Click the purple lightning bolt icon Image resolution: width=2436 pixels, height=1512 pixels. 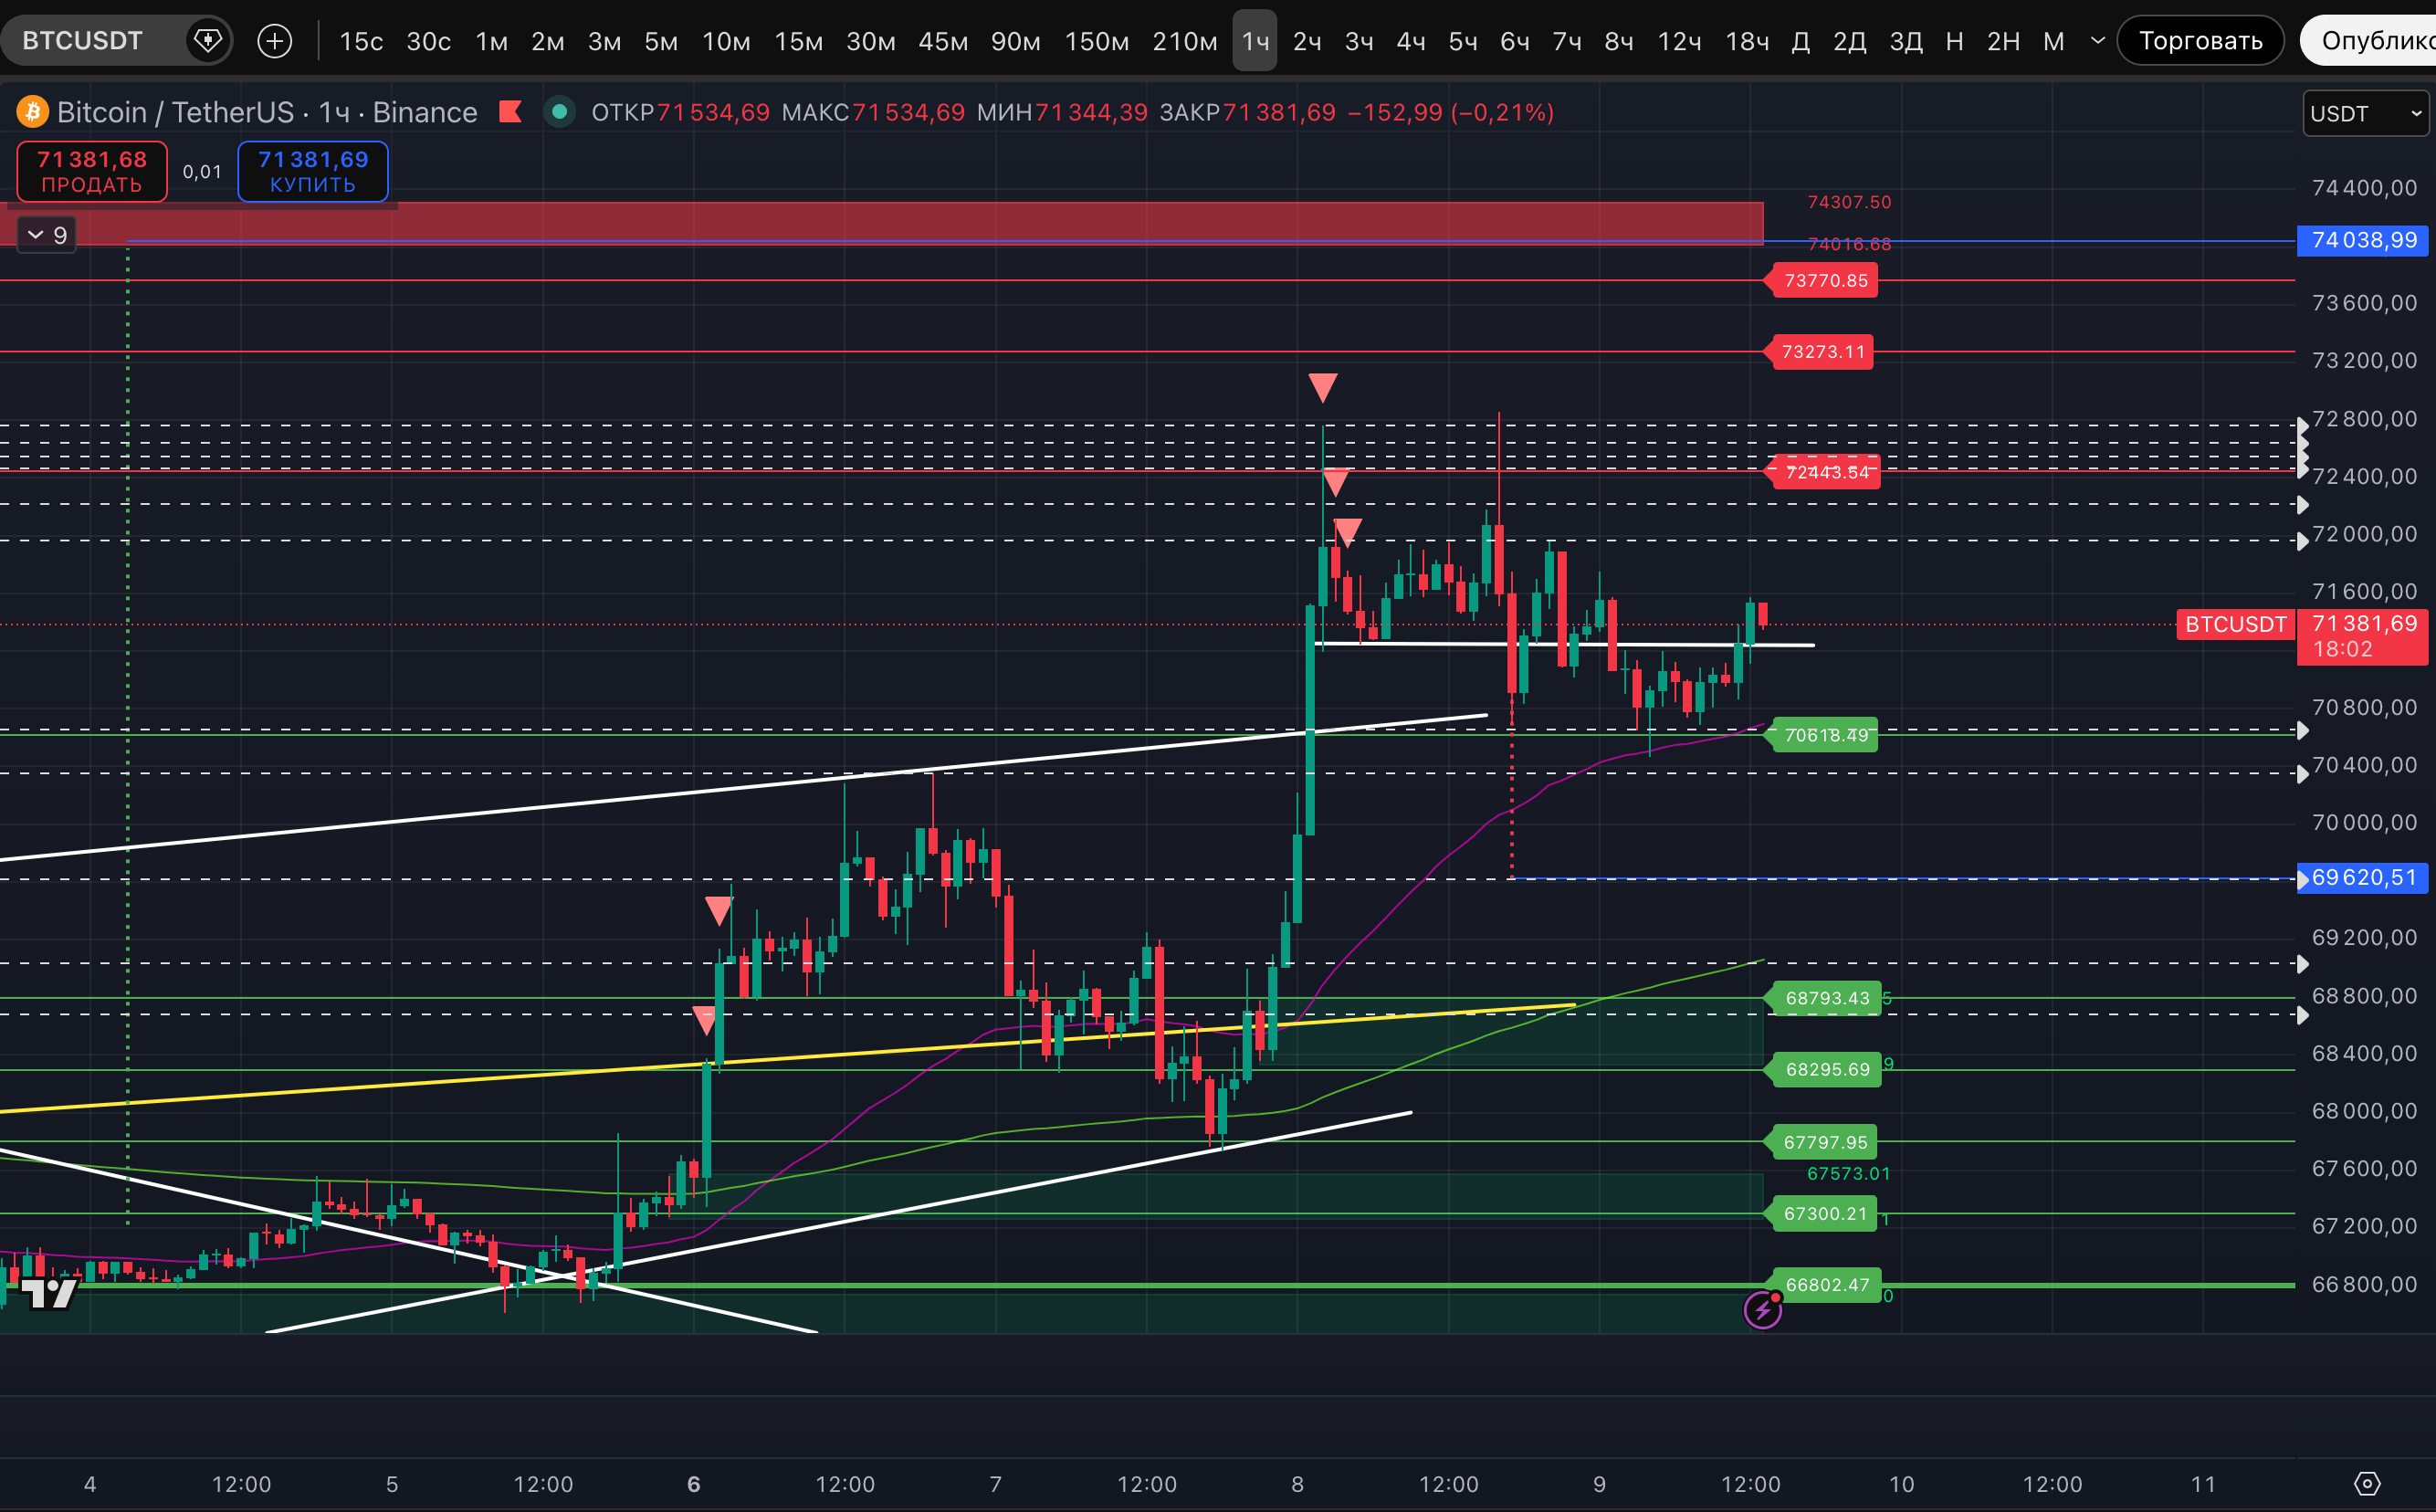click(x=1762, y=1309)
